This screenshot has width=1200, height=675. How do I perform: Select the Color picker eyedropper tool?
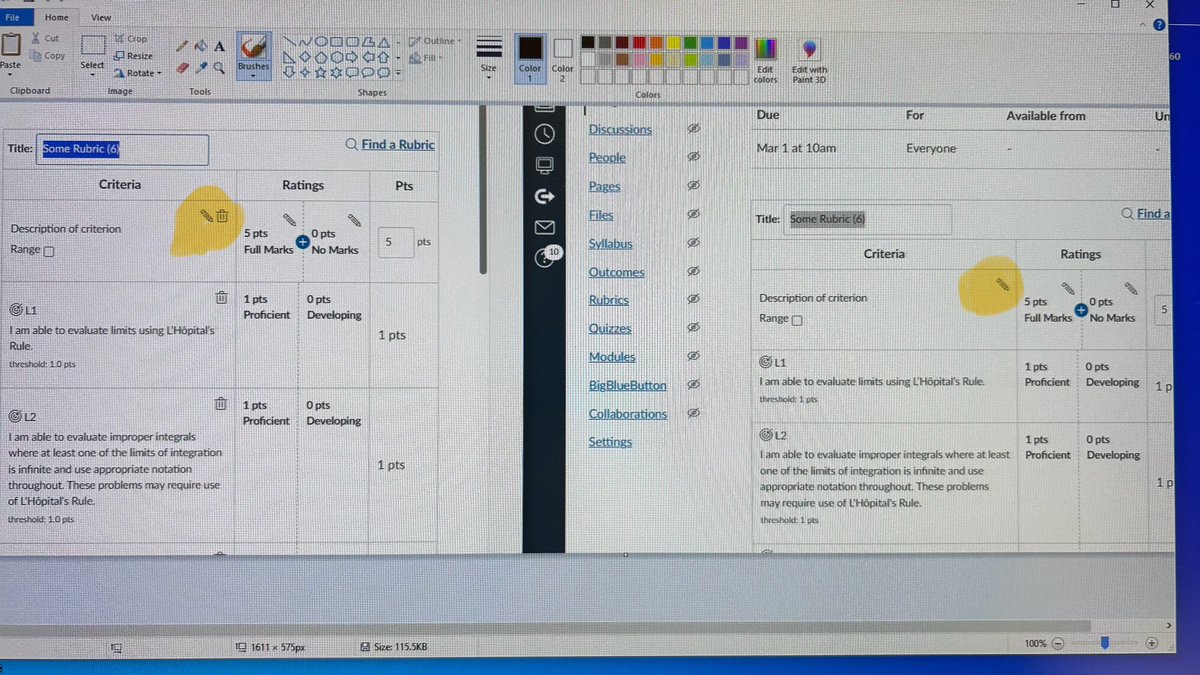[x=200, y=67]
